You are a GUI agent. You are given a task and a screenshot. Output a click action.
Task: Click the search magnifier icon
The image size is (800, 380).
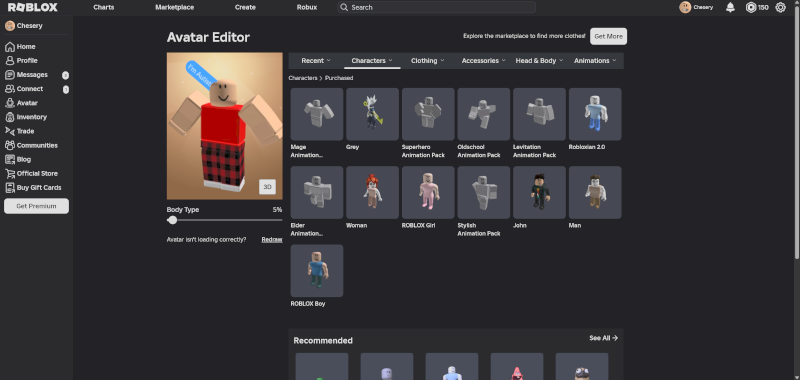point(344,7)
